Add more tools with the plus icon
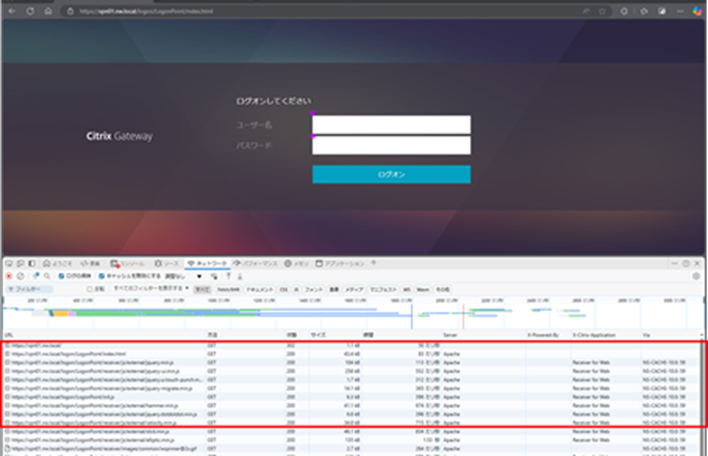 tap(373, 263)
